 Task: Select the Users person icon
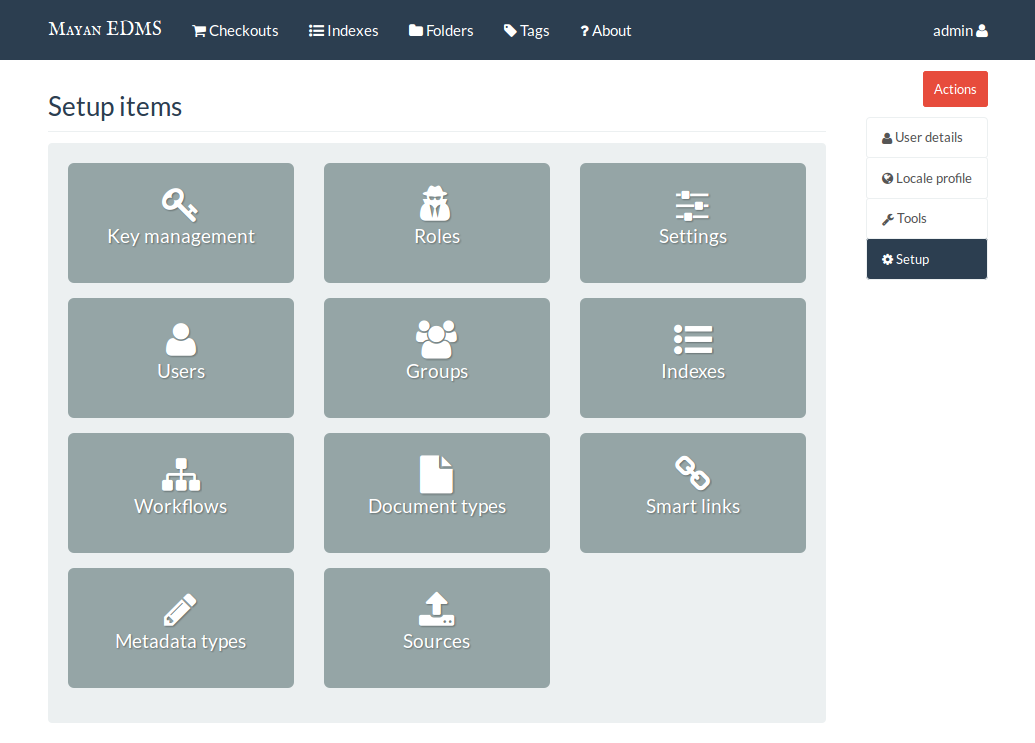(180, 339)
